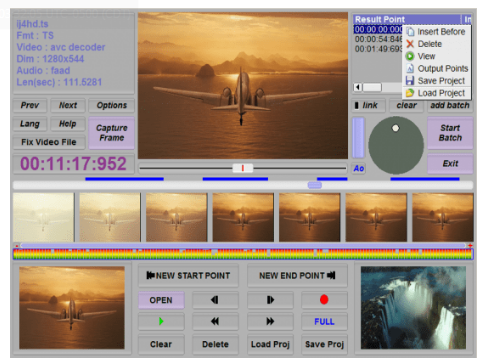Click the Exit button
Screen dimensions: 484x361
click(x=450, y=164)
